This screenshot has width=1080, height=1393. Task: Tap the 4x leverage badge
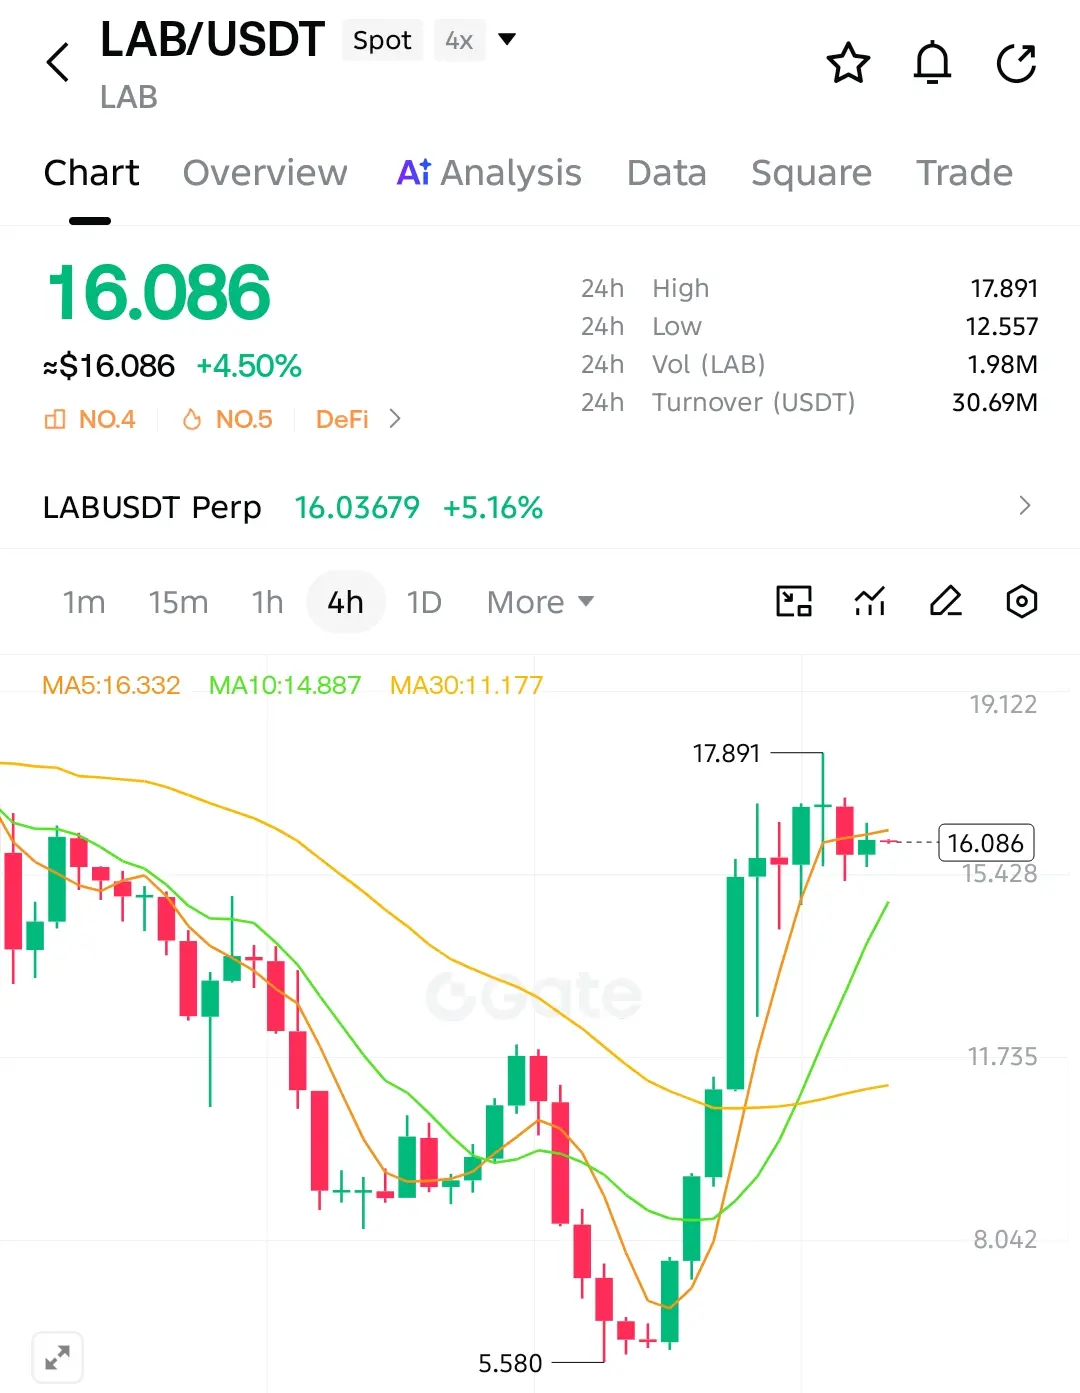point(459,40)
